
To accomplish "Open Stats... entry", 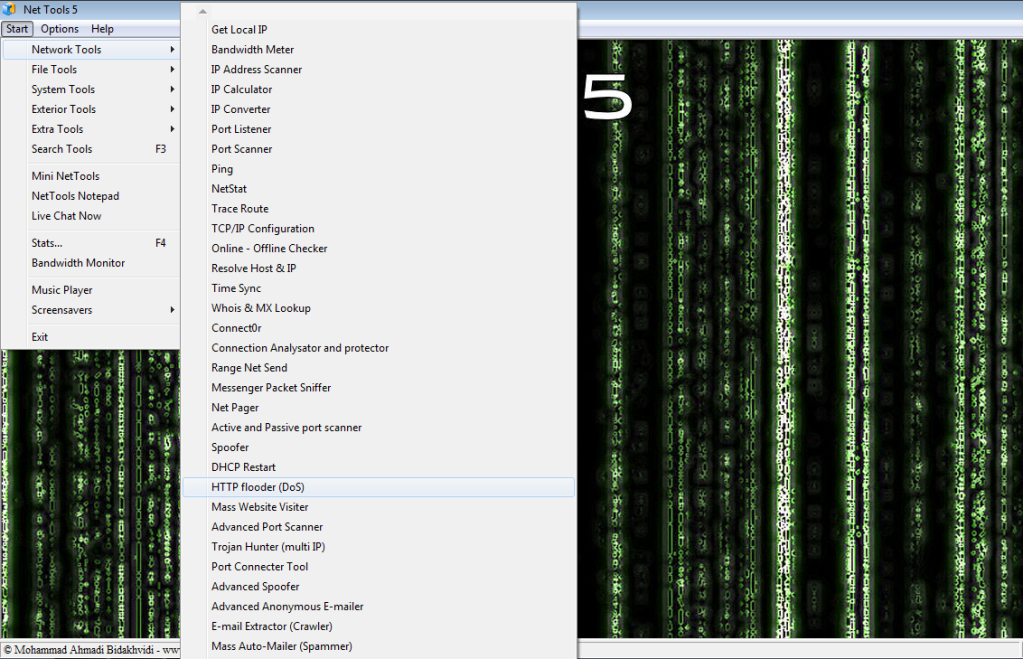I will point(91,243).
